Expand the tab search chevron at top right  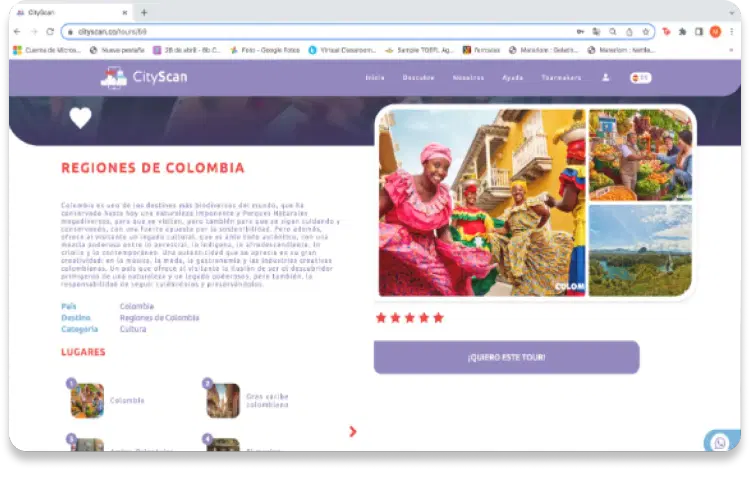coord(732,13)
